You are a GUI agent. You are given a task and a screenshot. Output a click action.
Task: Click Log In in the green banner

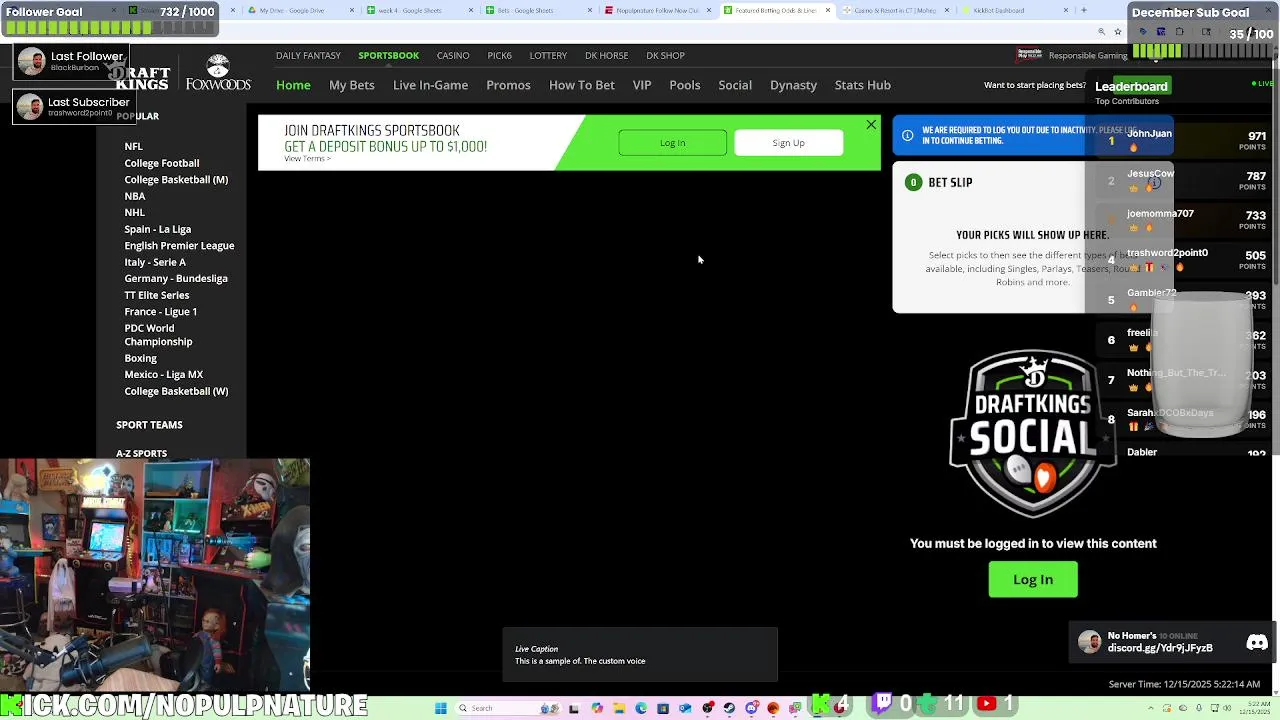673,143
